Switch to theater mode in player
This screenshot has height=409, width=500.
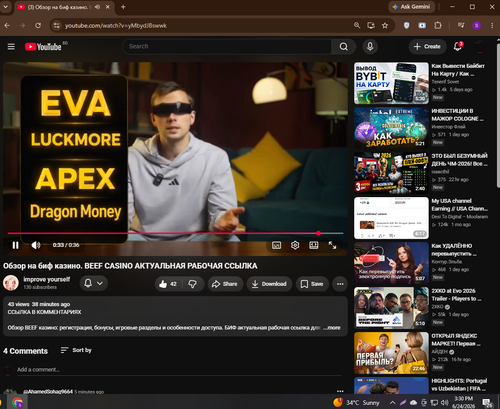(x=314, y=245)
